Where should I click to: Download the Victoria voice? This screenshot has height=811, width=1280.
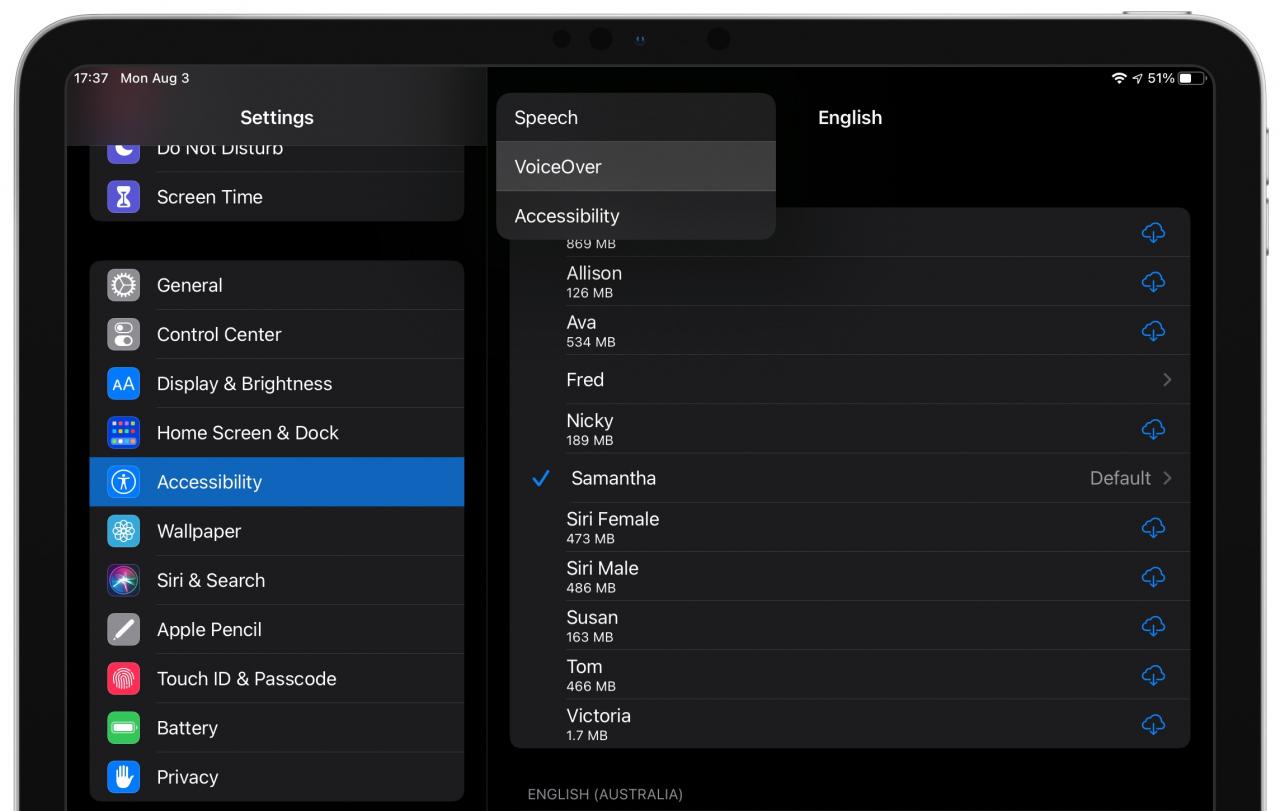(1153, 724)
